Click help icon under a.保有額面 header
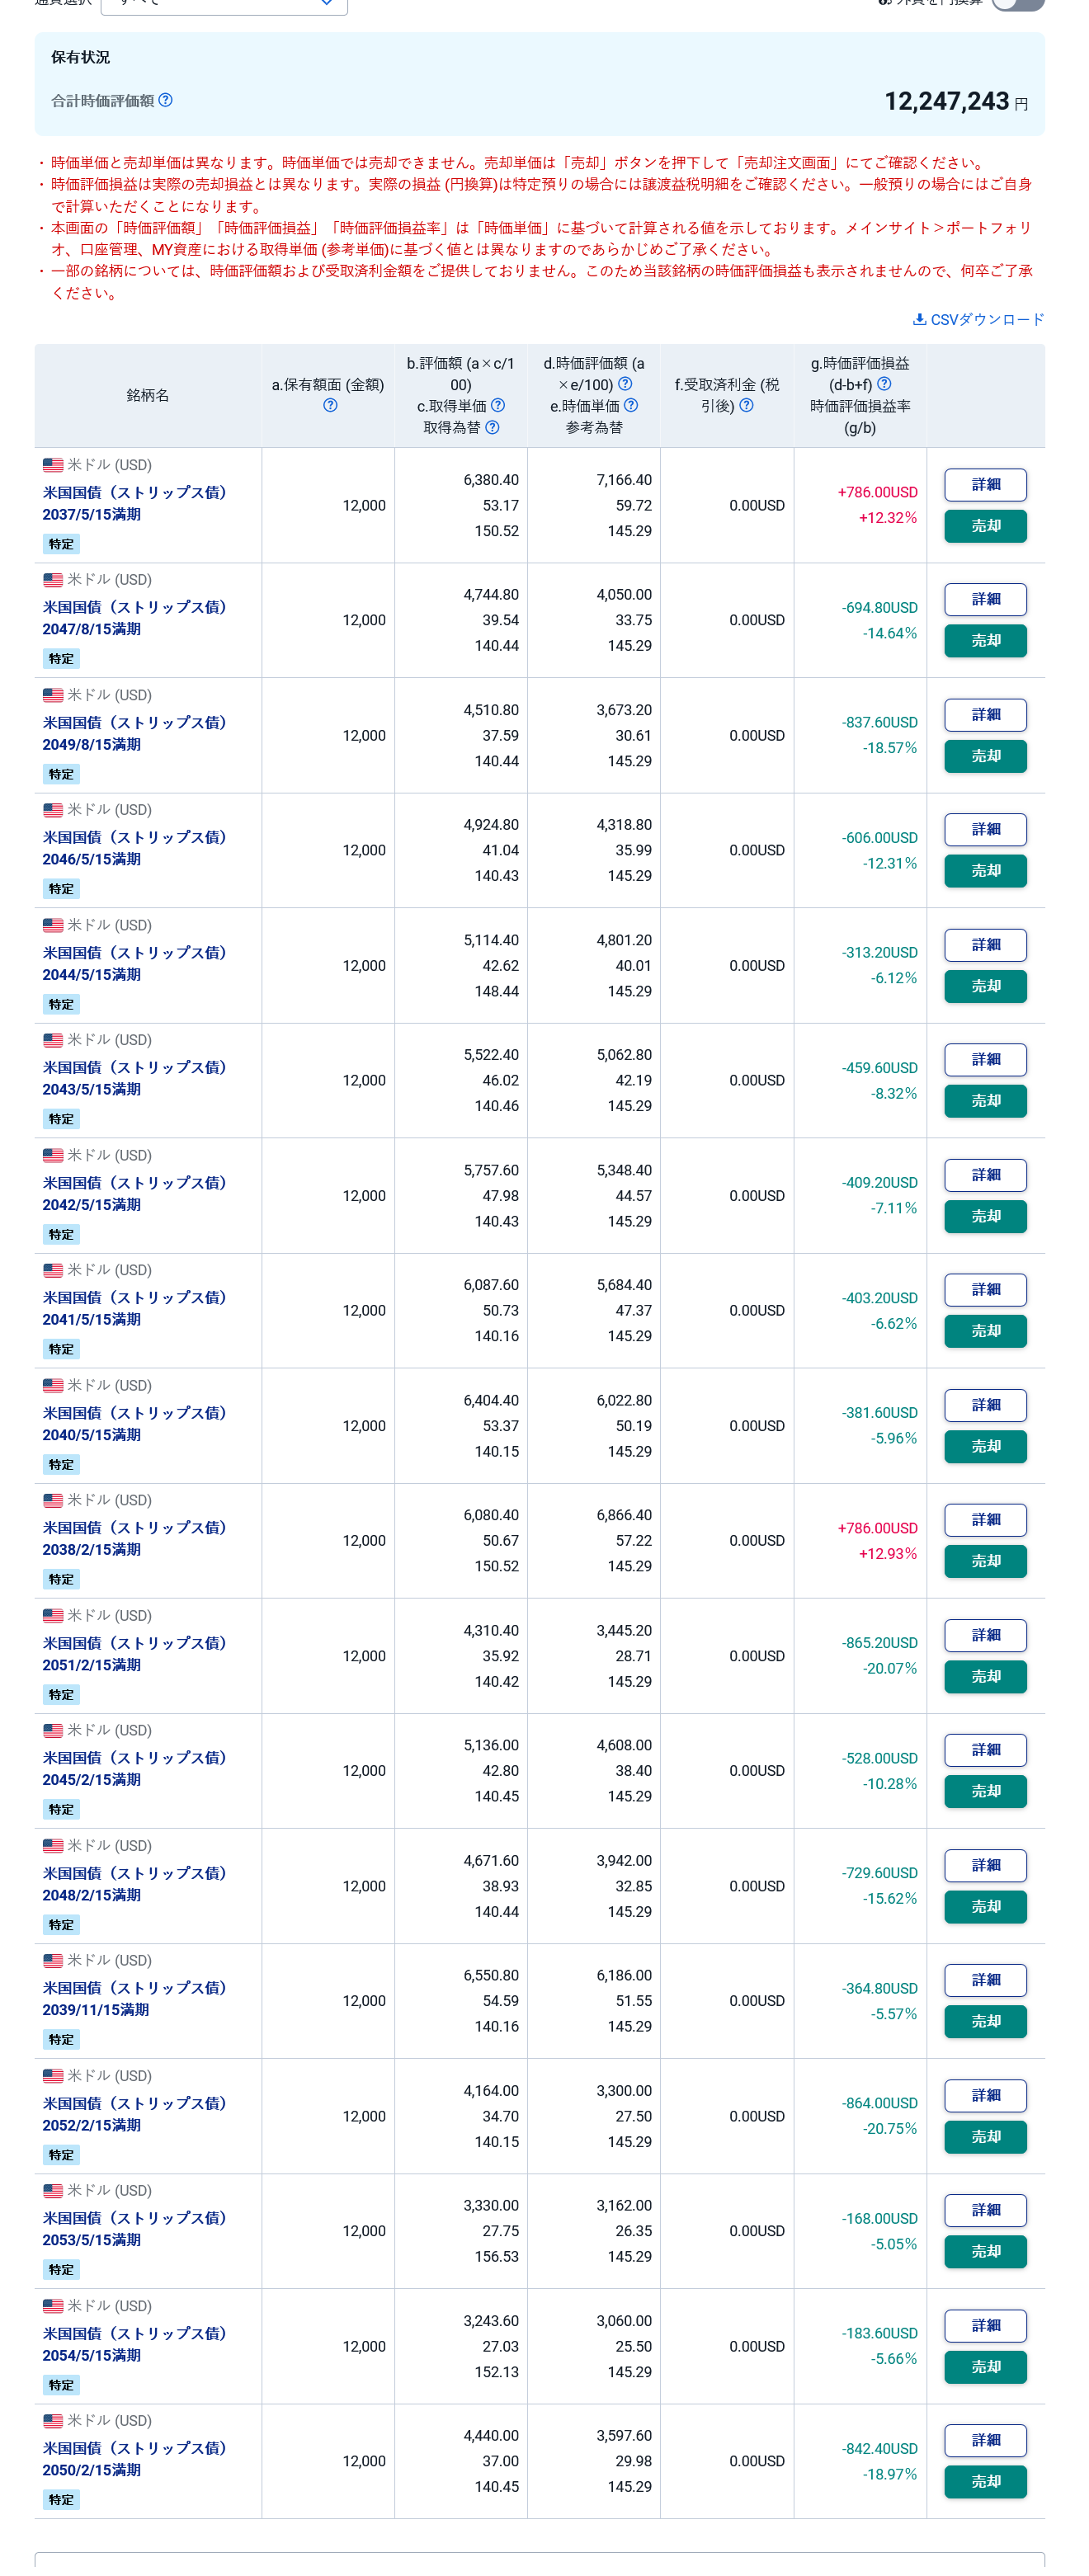 (x=330, y=405)
